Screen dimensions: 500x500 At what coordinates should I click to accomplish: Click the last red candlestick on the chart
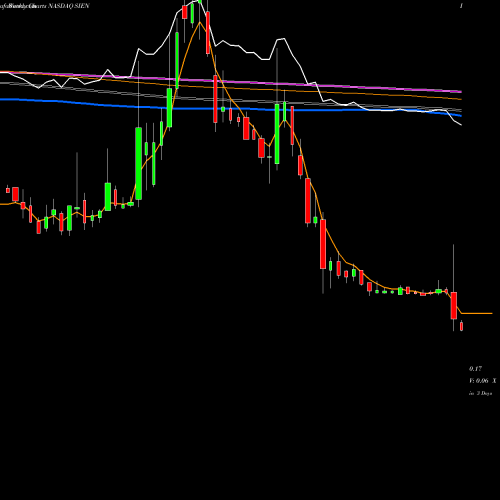click(x=461, y=326)
